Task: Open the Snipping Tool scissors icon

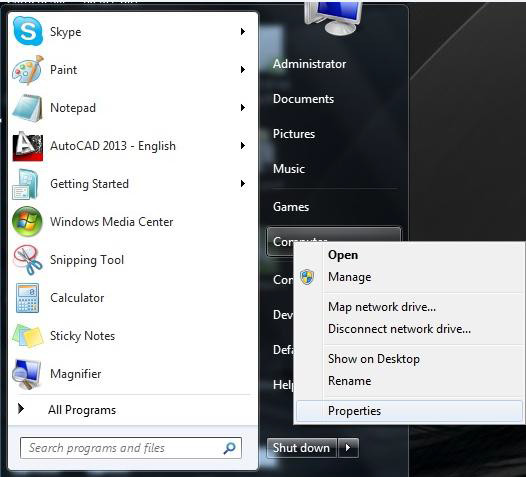Action: (x=28, y=260)
